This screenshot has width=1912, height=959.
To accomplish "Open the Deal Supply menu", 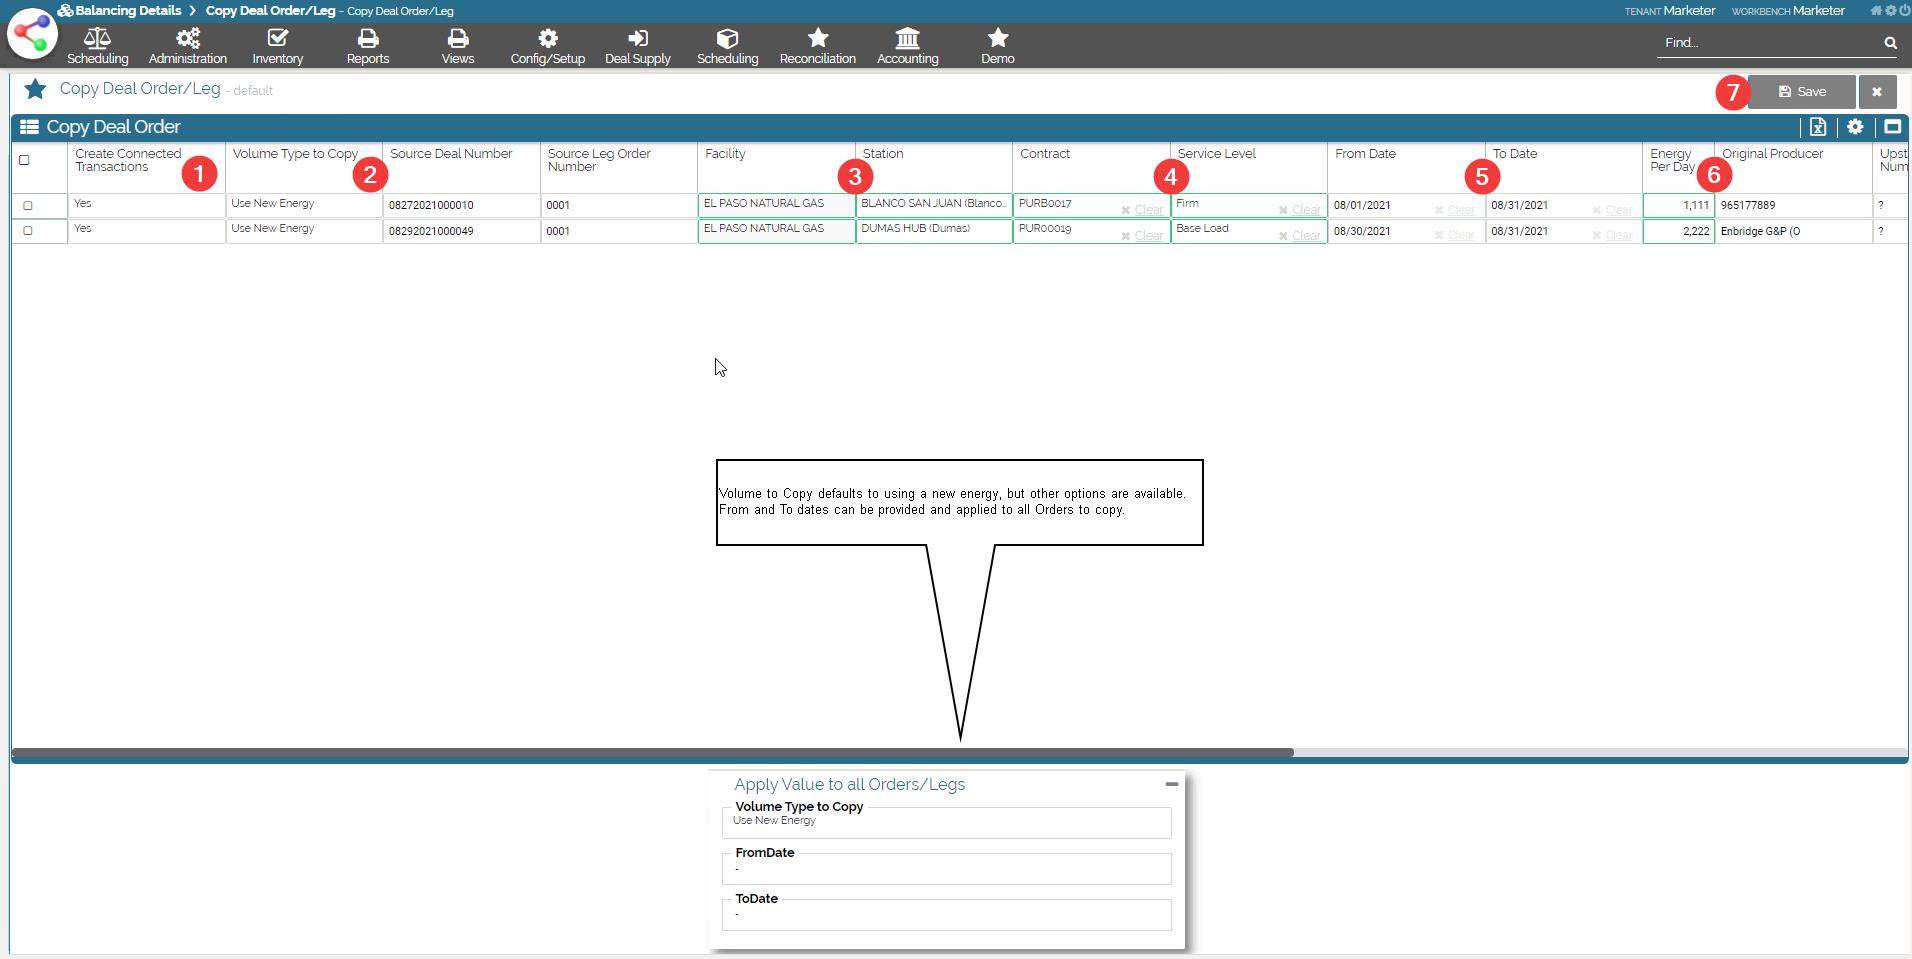I will point(637,46).
